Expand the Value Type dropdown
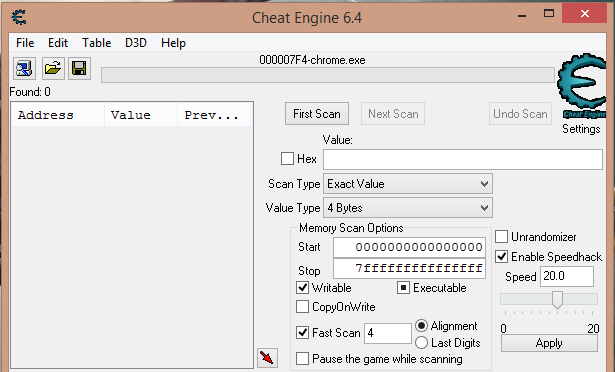 [x=408, y=208]
